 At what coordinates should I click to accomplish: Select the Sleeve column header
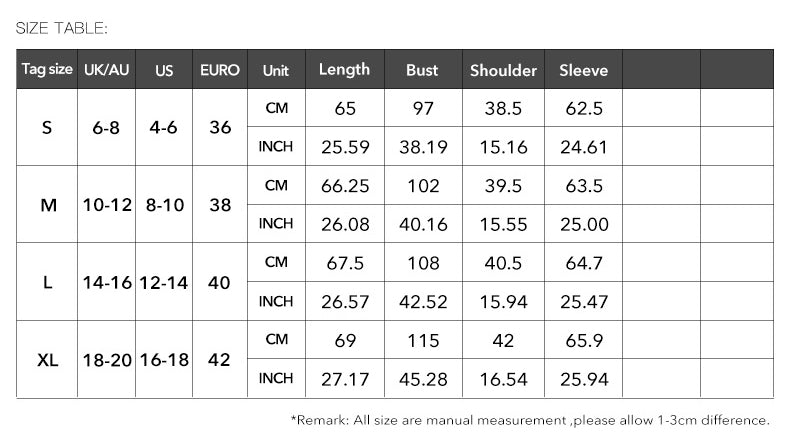pyautogui.click(x=583, y=70)
